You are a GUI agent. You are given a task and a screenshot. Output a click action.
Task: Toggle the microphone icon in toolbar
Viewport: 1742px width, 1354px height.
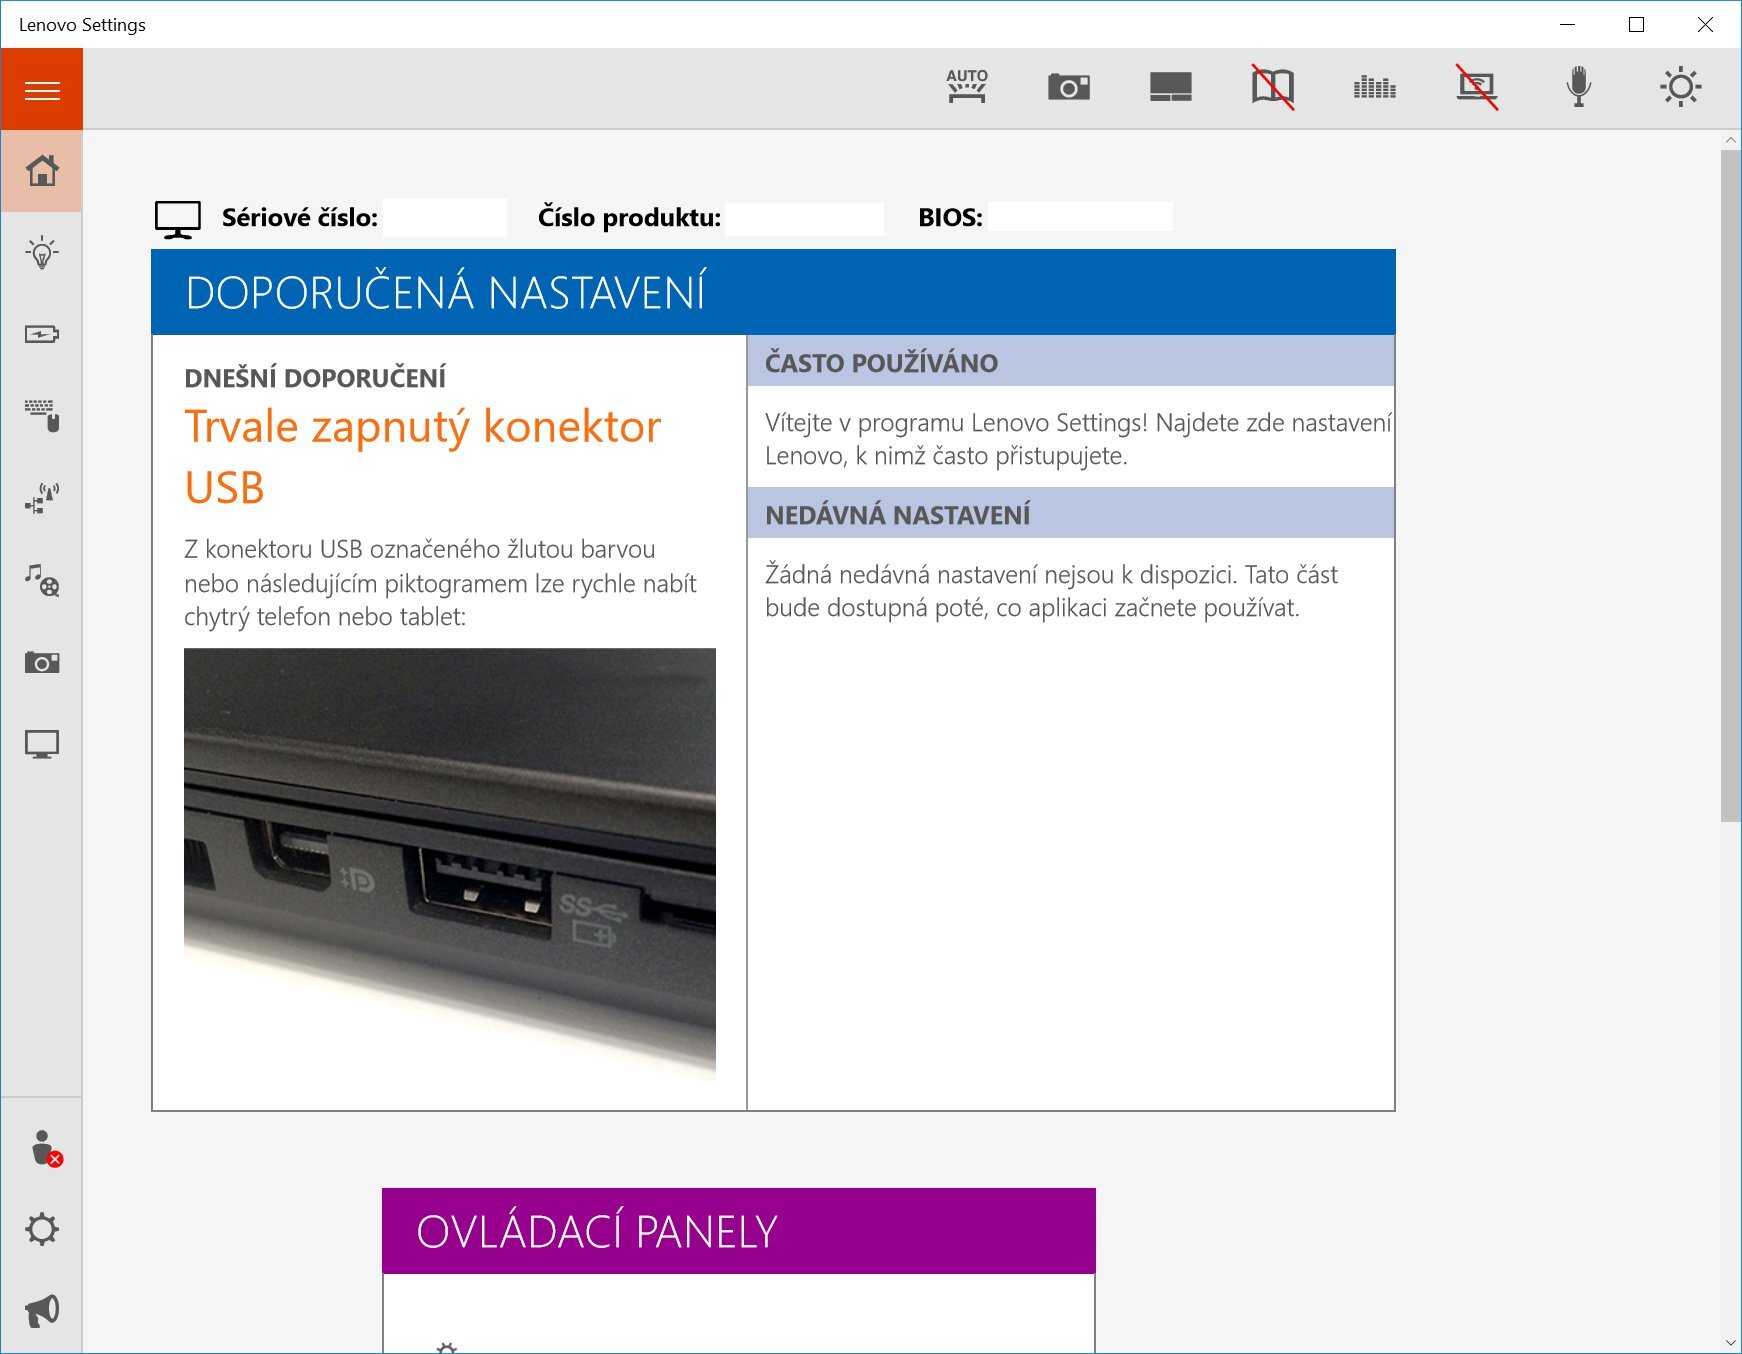click(x=1579, y=87)
